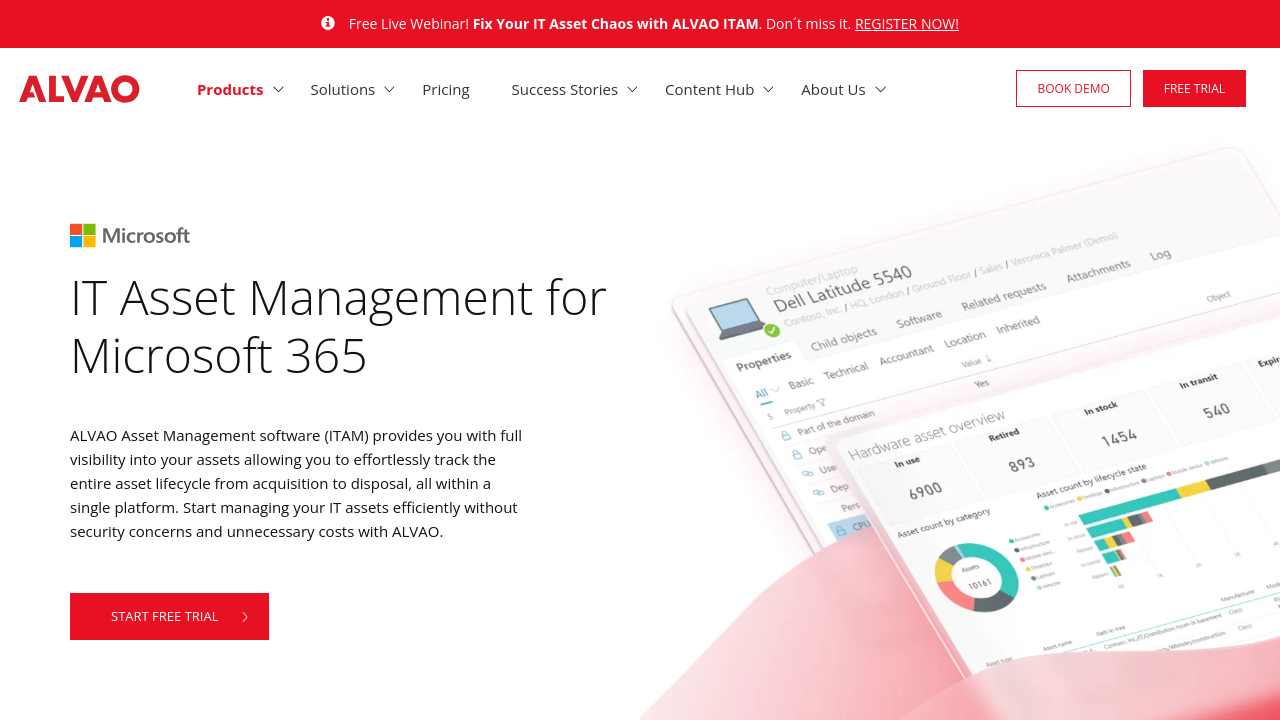The width and height of the screenshot is (1280, 720).
Task: Select the Success Stories menu label
Action: (x=564, y=90)
